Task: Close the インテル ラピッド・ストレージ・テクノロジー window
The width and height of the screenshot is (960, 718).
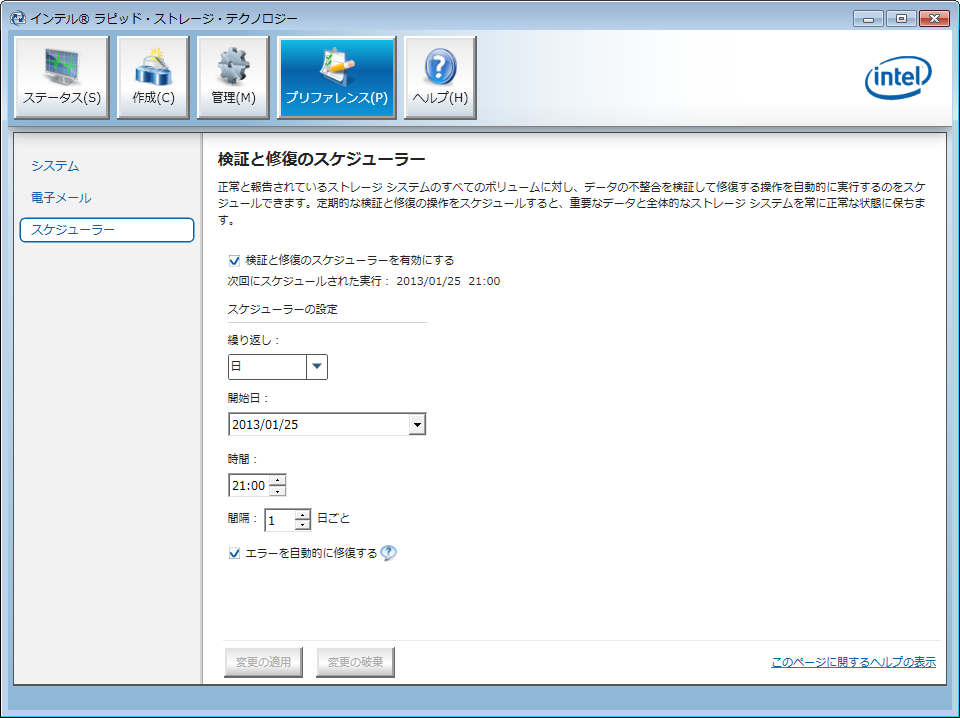Action: [x=934, y=18]
